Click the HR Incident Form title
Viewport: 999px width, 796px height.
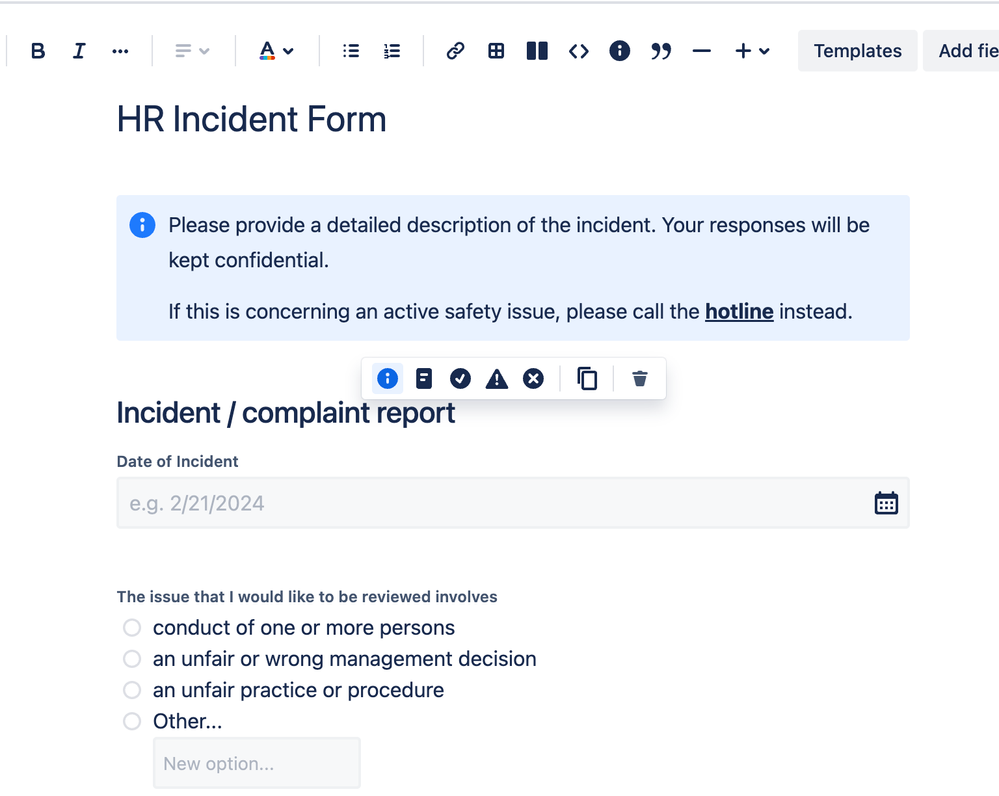pyautogui.click(x=252, y=119)
